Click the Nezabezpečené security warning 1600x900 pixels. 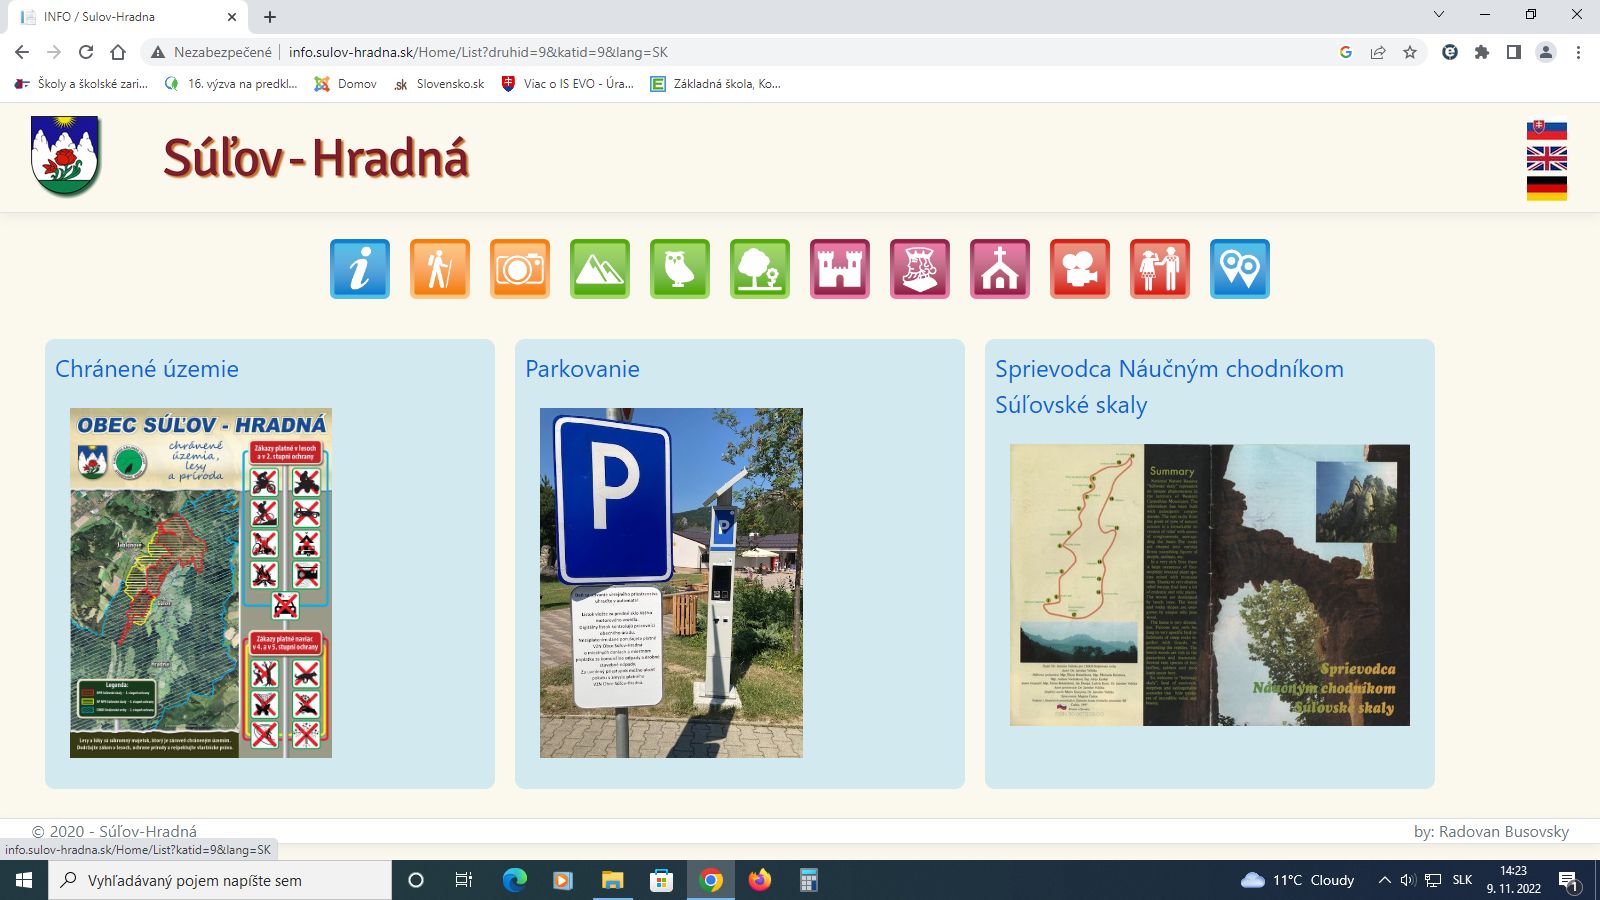211,52
